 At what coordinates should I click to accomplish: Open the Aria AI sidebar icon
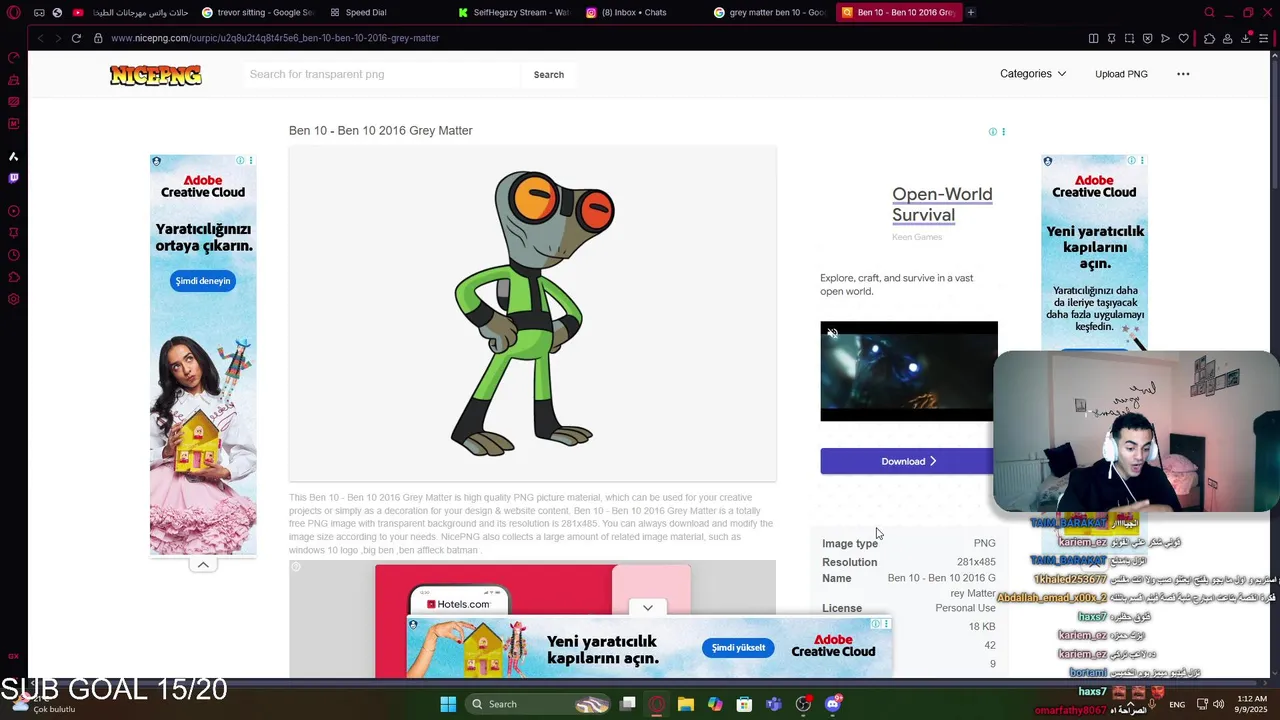point(13,156)
